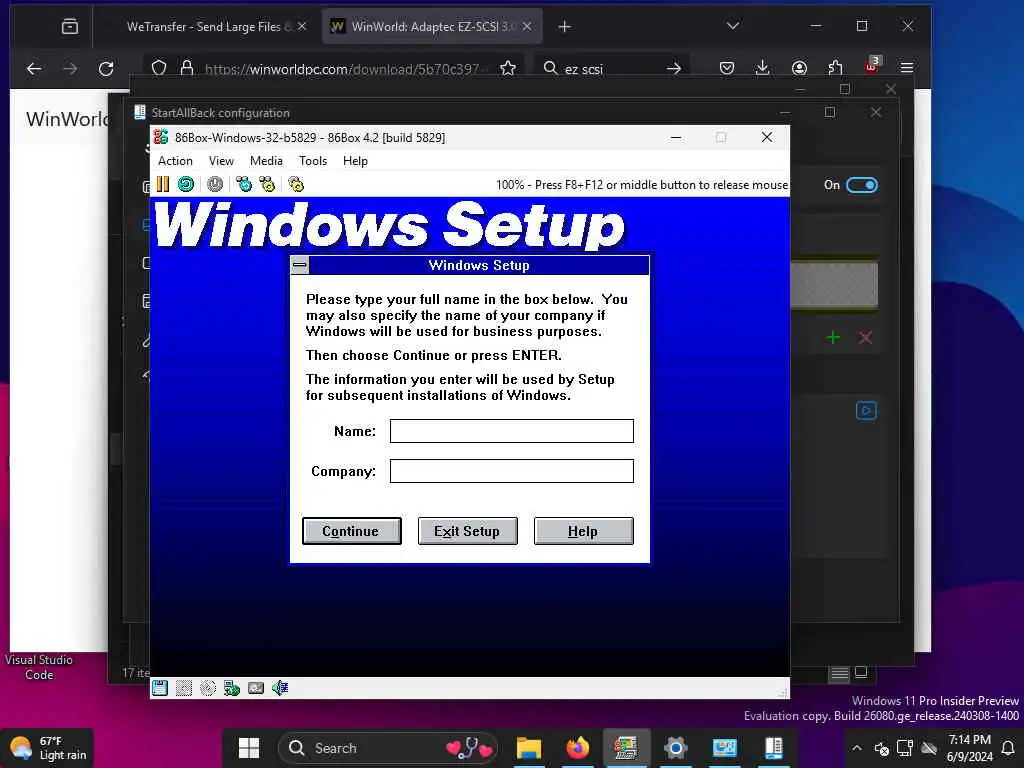Click the Help button in Windows Setup dialog

pyautogui.click(x=583, y=531)
